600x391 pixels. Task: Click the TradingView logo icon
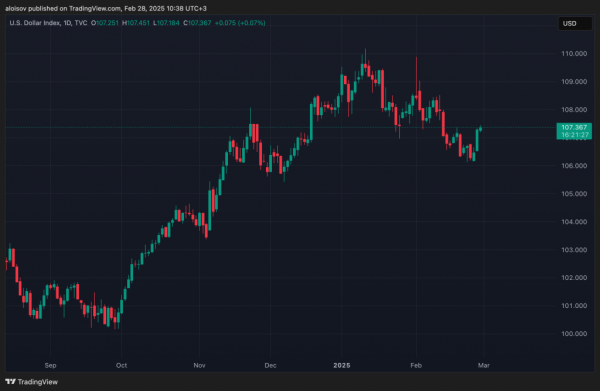point(10,381)
